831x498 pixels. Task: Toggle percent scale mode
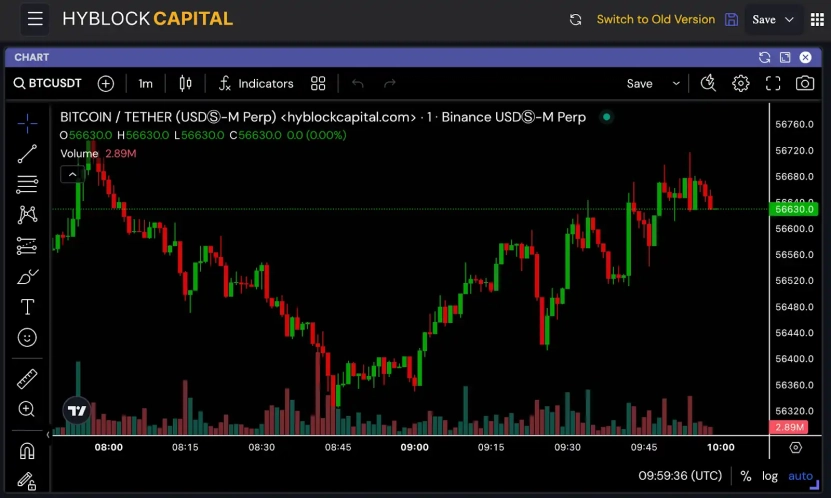tap(746, 476)
